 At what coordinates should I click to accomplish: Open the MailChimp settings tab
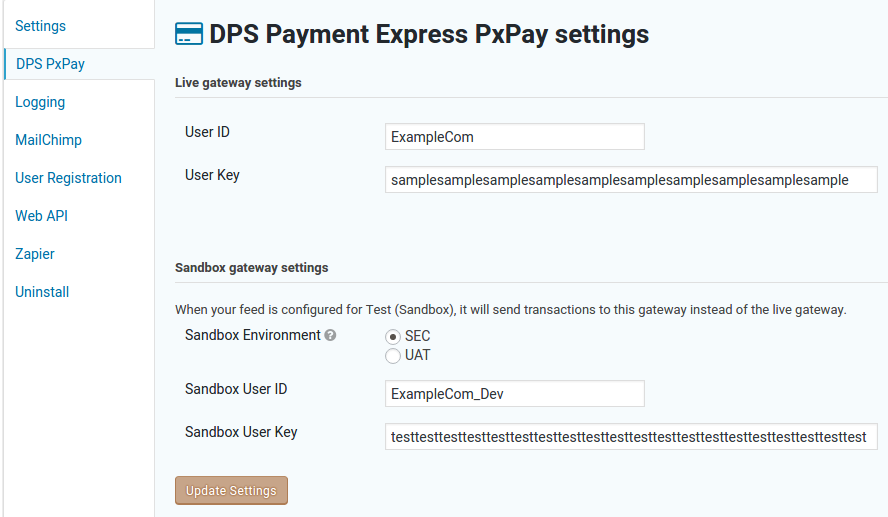pyautogui.click(x=48, y=140)
